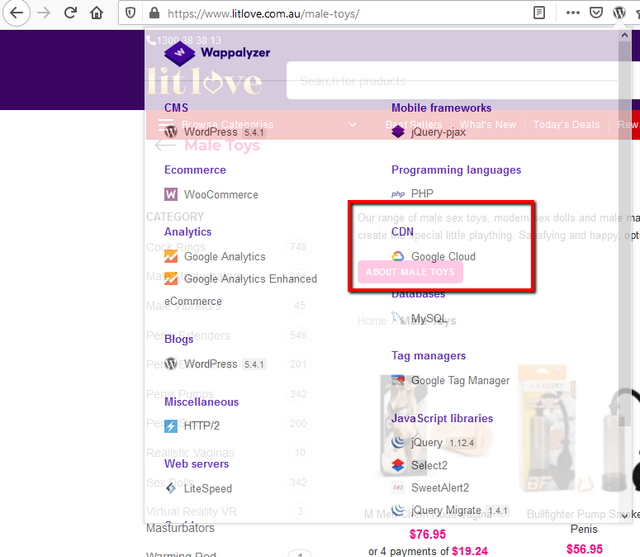The image size is (640, 557).
Task: Open the Tag managers category heading
Action: pyautogui.click(x=428, y=356)
